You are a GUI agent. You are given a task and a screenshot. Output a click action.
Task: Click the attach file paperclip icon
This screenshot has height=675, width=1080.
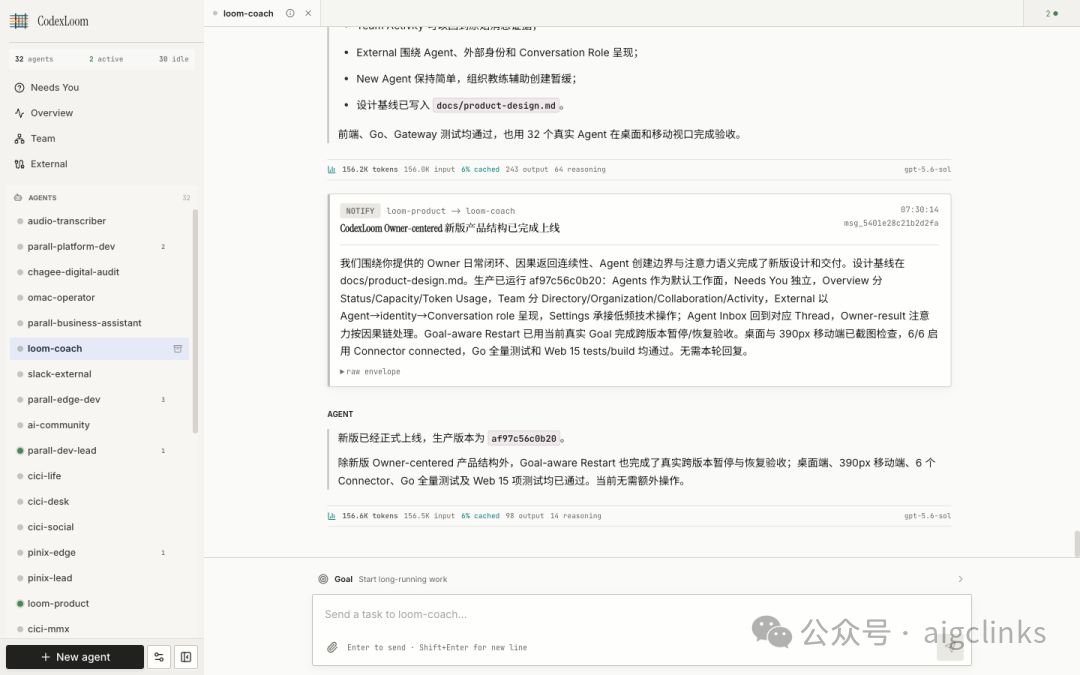click(x=332, y=647)
